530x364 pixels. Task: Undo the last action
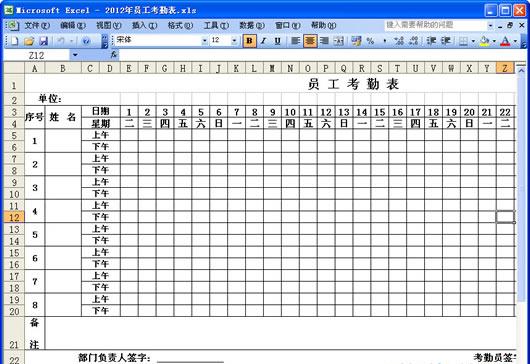pyautogui.click(x=61, y=41)
